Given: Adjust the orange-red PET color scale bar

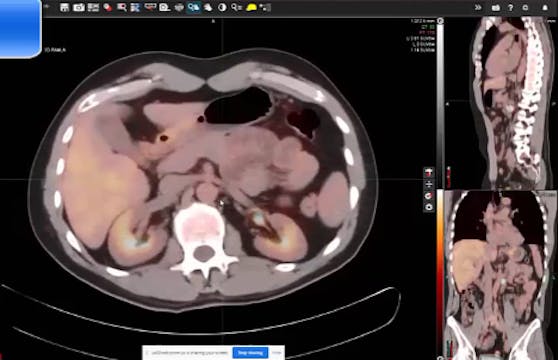Looking at the screenshot, I should [x=440, y=272].
